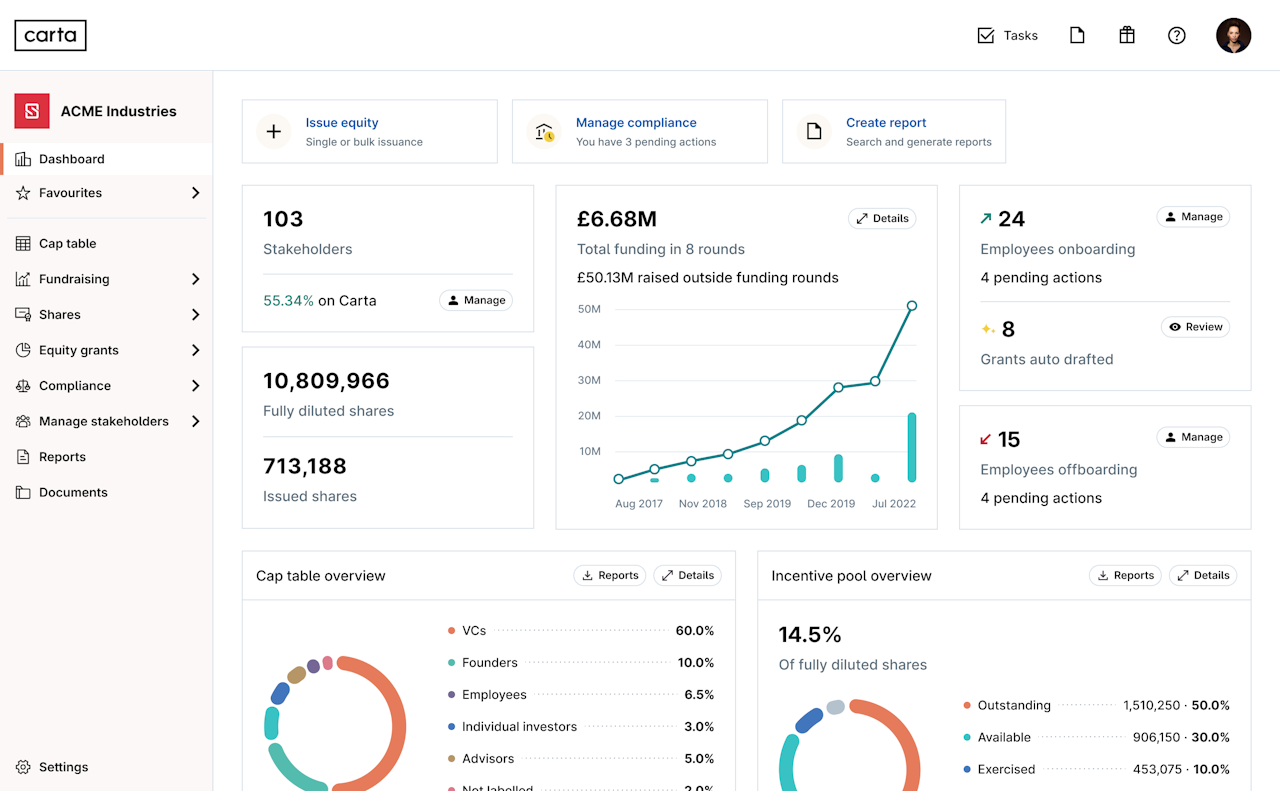Go to Documents in sidebar
This screenshot has width=1280, height=791.
[x=72, y=492]
